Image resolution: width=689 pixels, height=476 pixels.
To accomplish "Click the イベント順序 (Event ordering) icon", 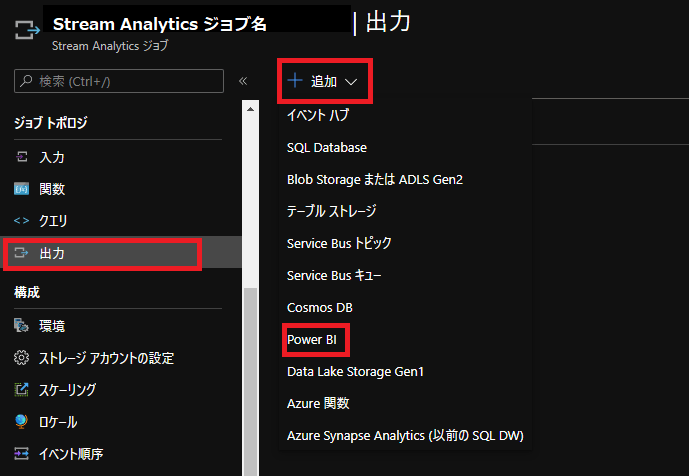I will (22, 454).
